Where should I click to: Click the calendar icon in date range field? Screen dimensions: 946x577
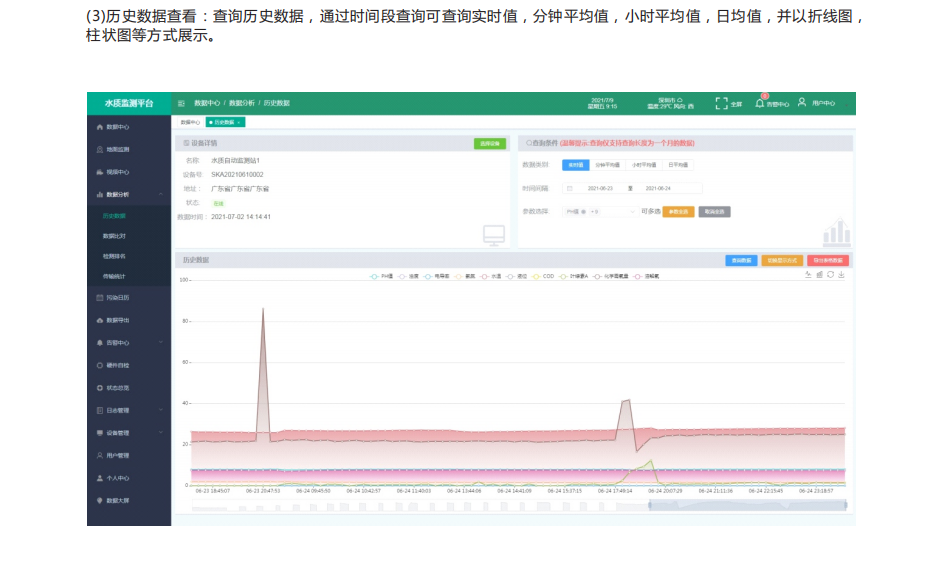point(570,188)
